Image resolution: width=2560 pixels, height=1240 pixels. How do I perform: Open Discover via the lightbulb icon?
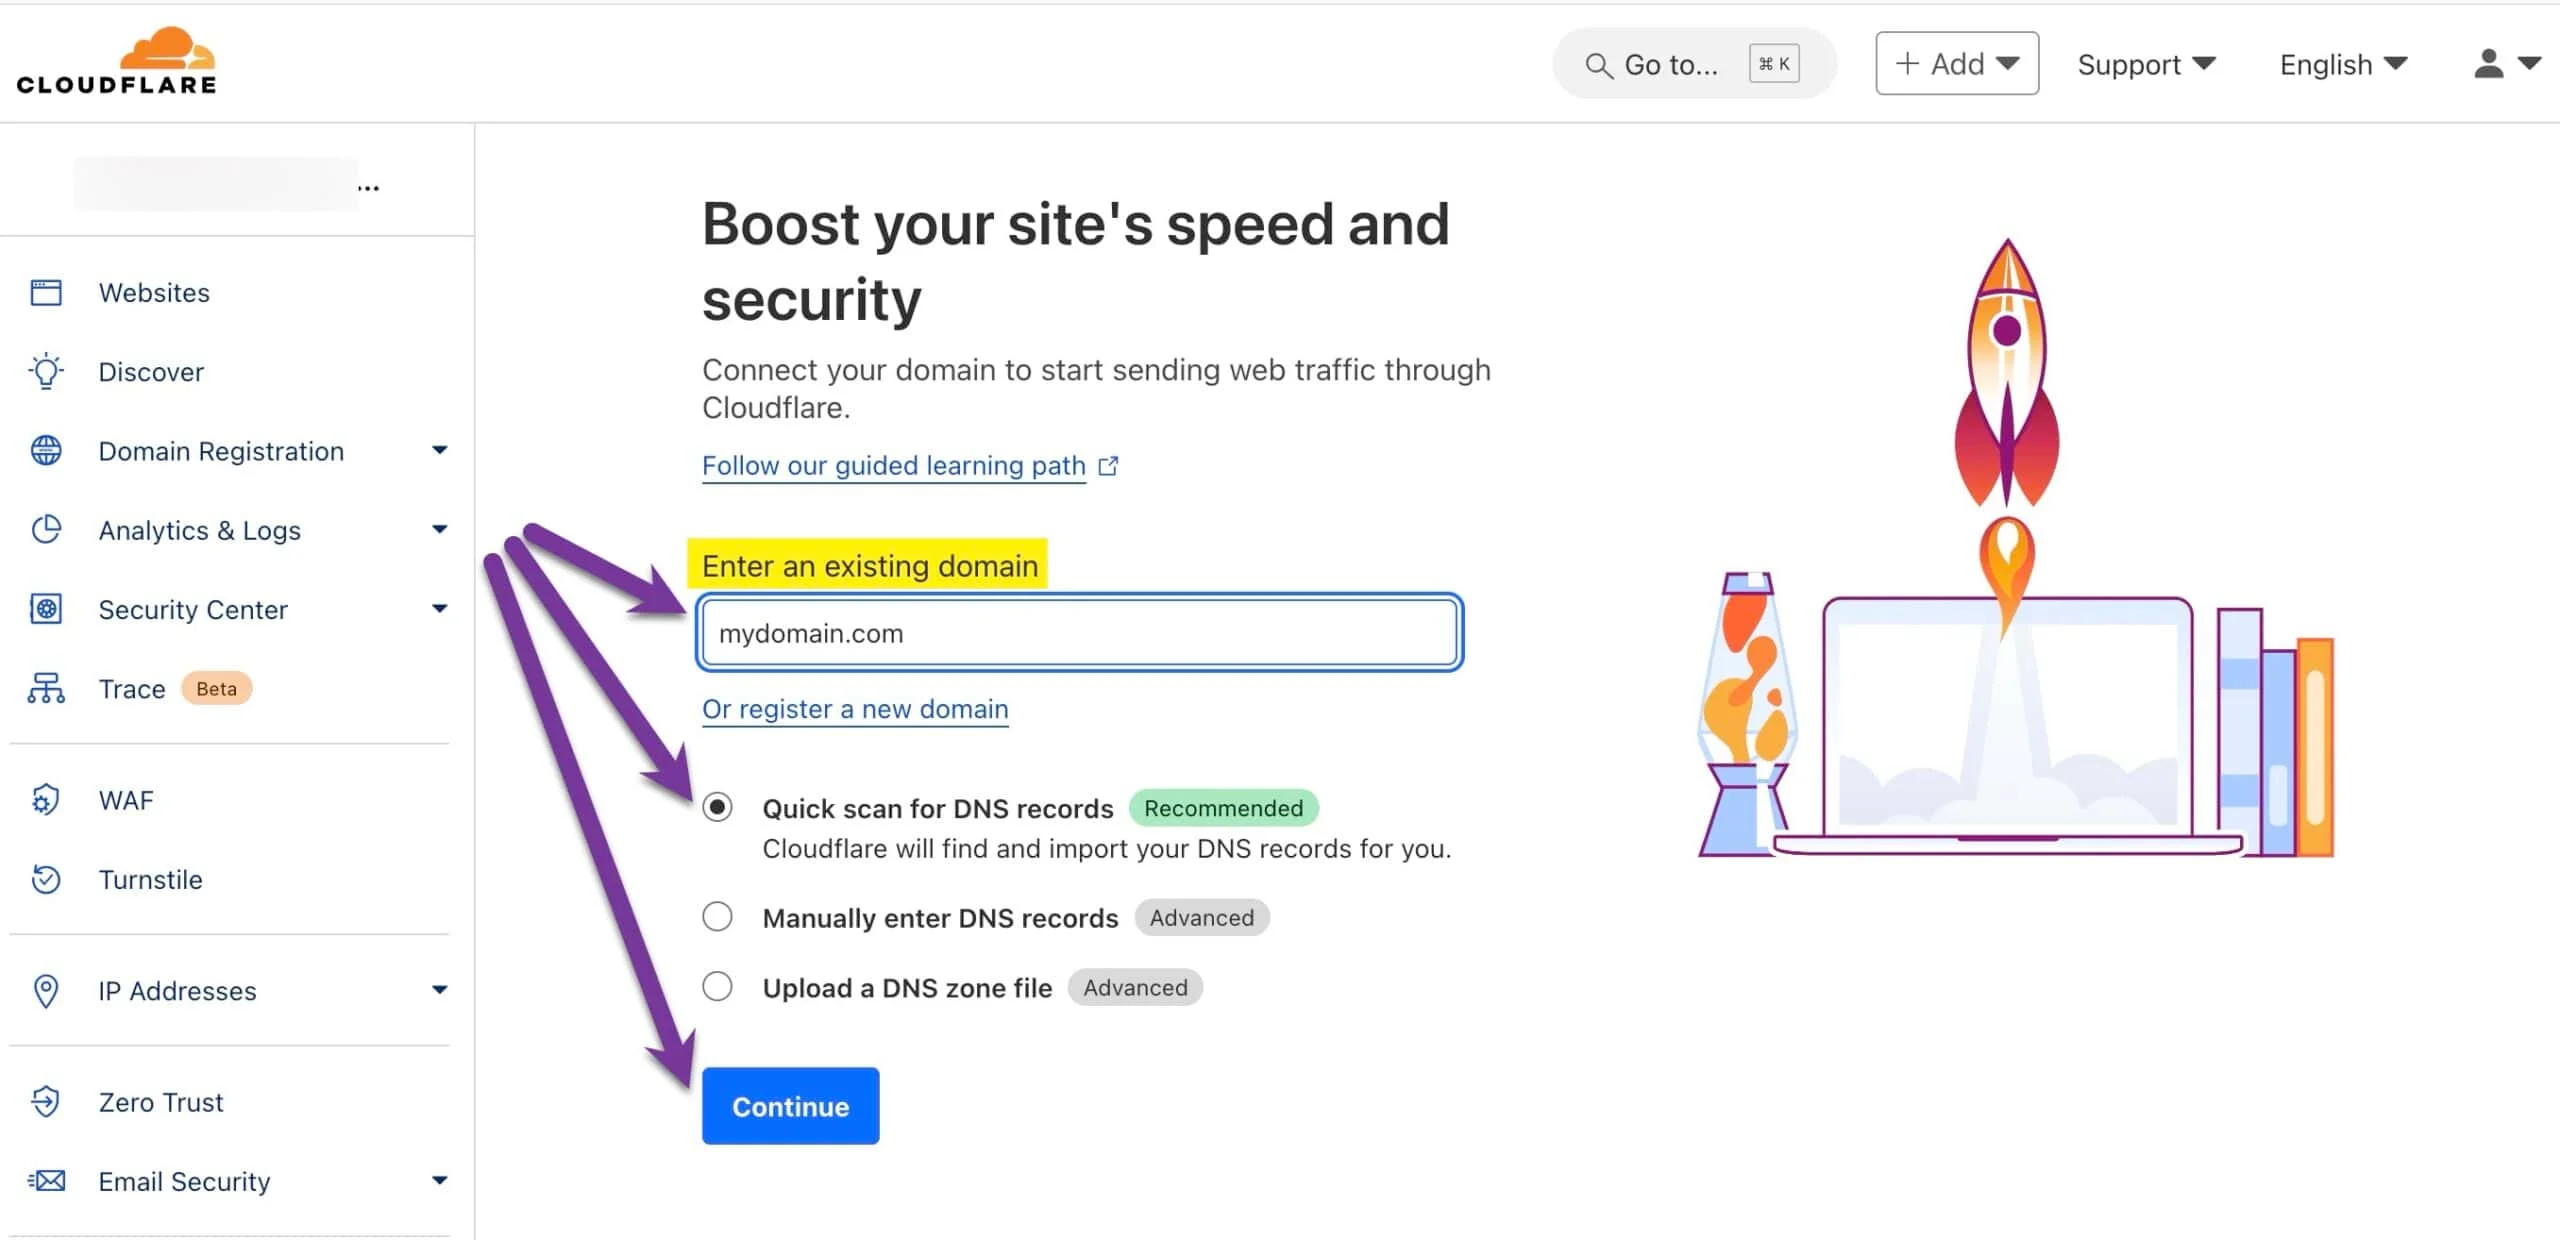click(46, 371)
